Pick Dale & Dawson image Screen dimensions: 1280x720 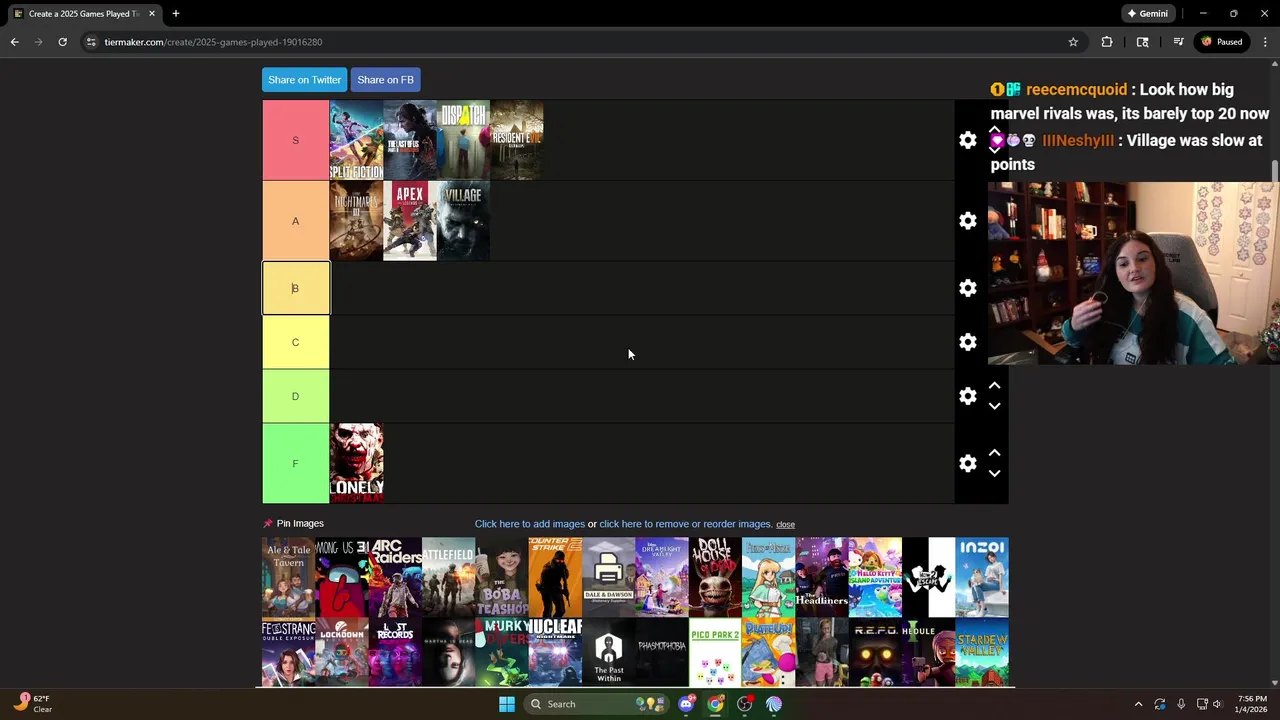click(x=608, y=577)
